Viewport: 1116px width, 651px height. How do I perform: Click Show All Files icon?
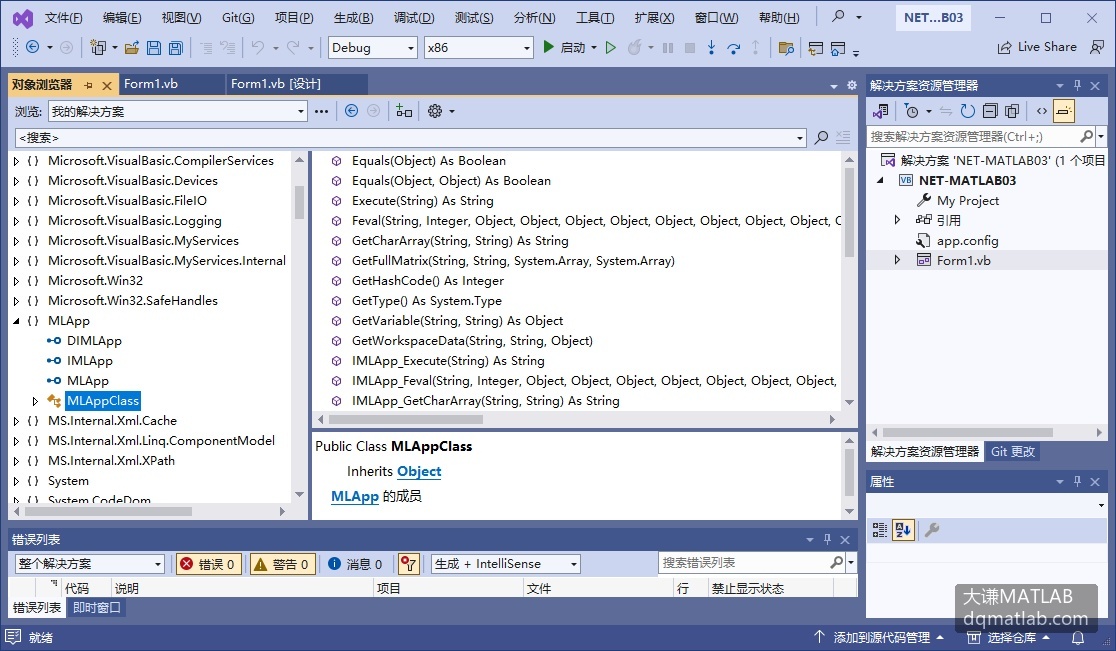point(1012,111)
